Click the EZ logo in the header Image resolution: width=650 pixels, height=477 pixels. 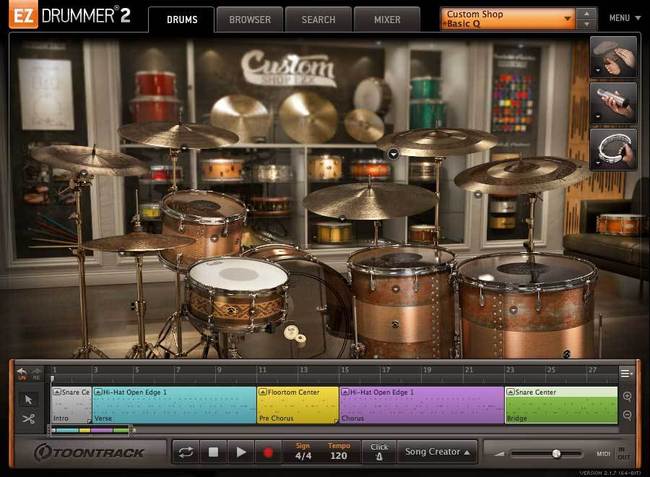pos(23,16)
